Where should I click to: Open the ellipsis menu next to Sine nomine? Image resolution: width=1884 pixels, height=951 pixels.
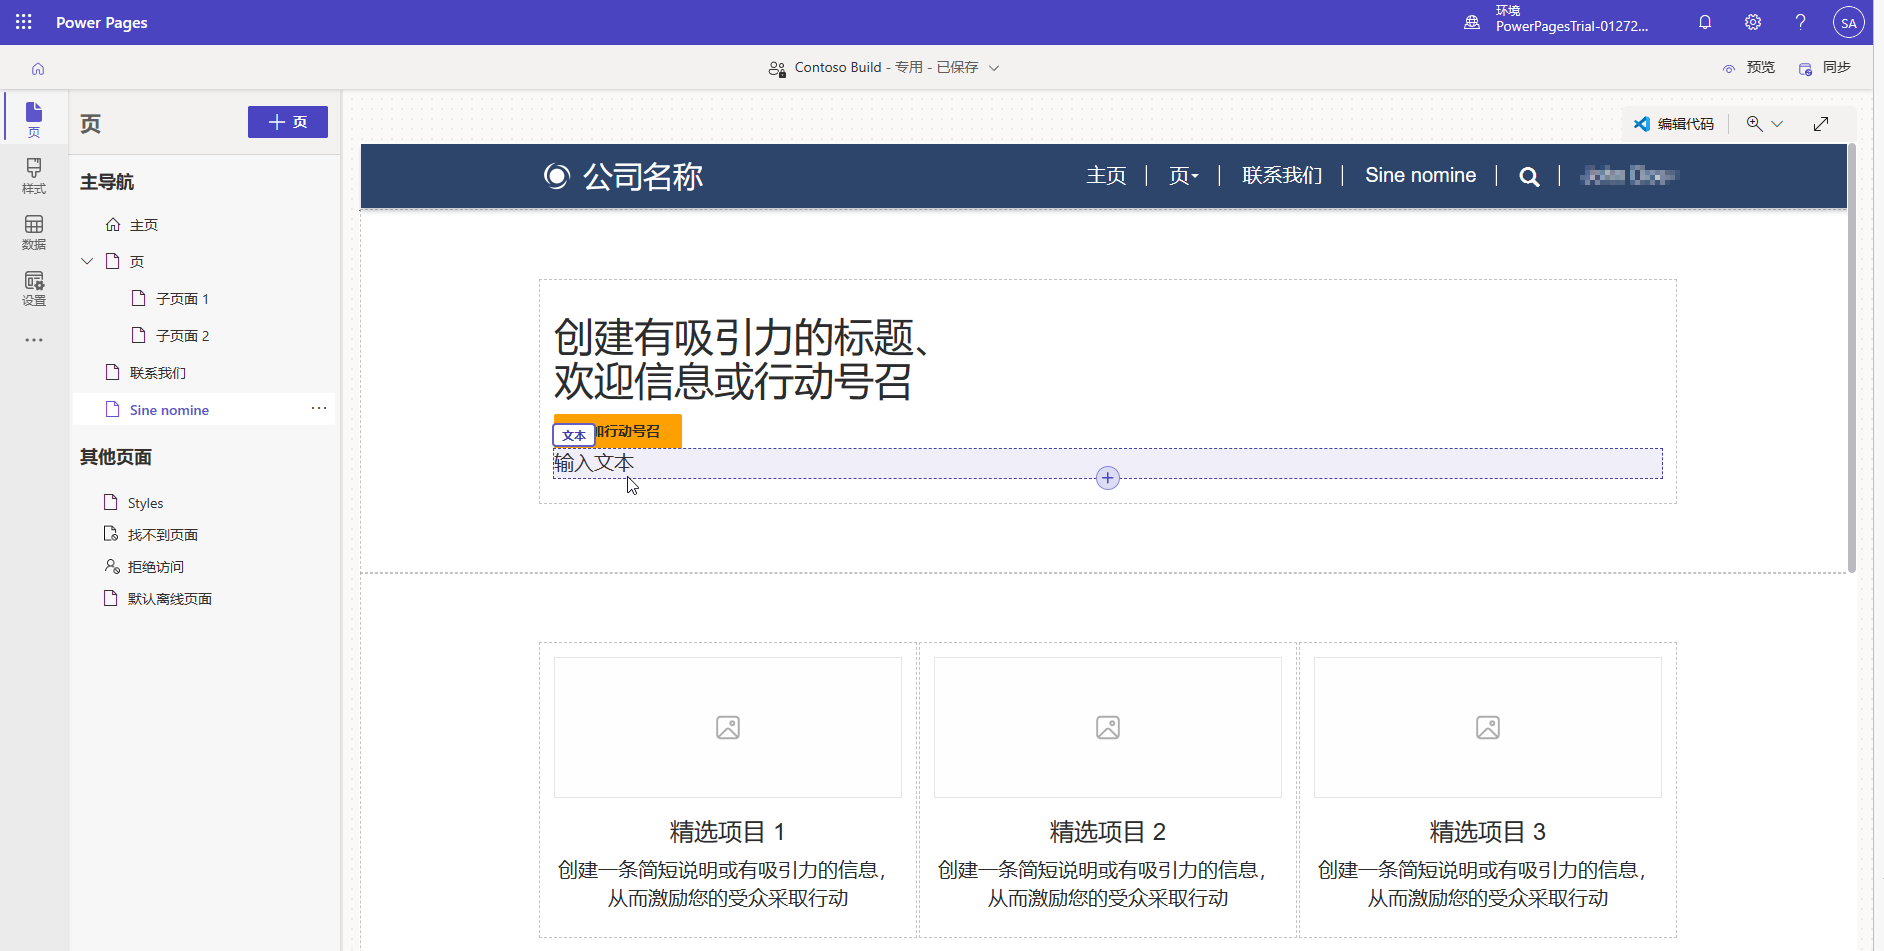click(x=318, y=408)
